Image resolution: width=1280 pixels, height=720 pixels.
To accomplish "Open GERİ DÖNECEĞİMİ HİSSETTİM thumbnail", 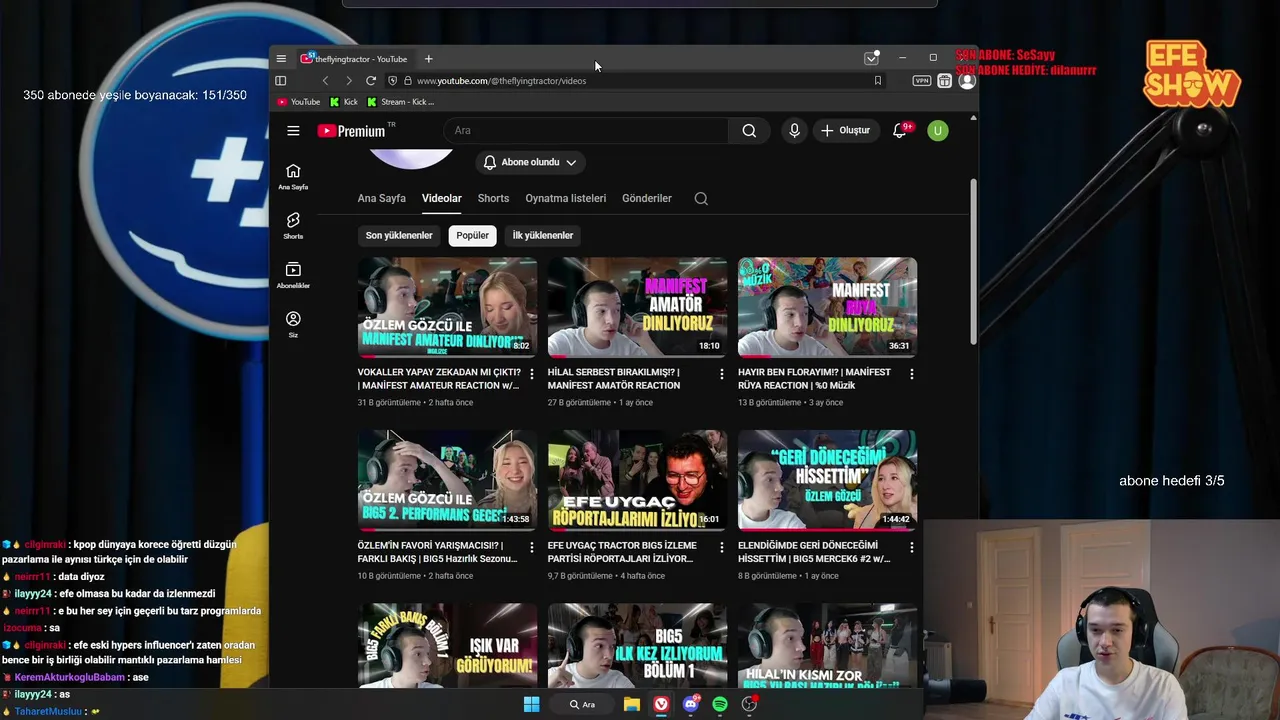I will pyautogui.click(x=827, y=480).
